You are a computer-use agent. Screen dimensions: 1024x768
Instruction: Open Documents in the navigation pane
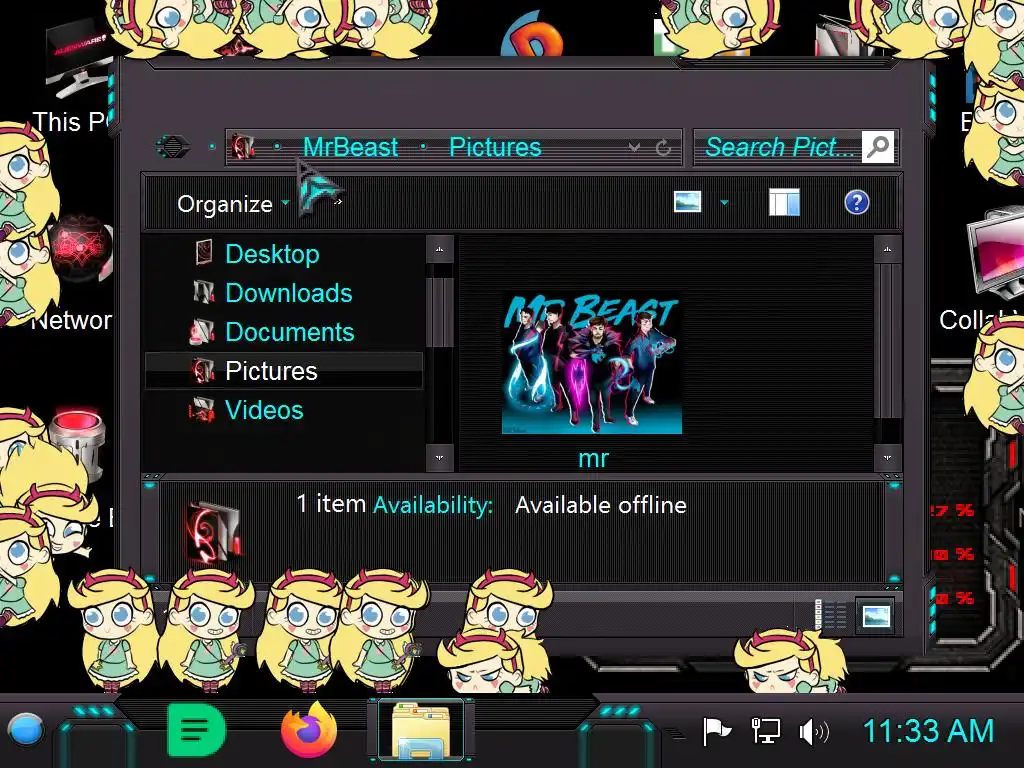click(x=289, y=332)
